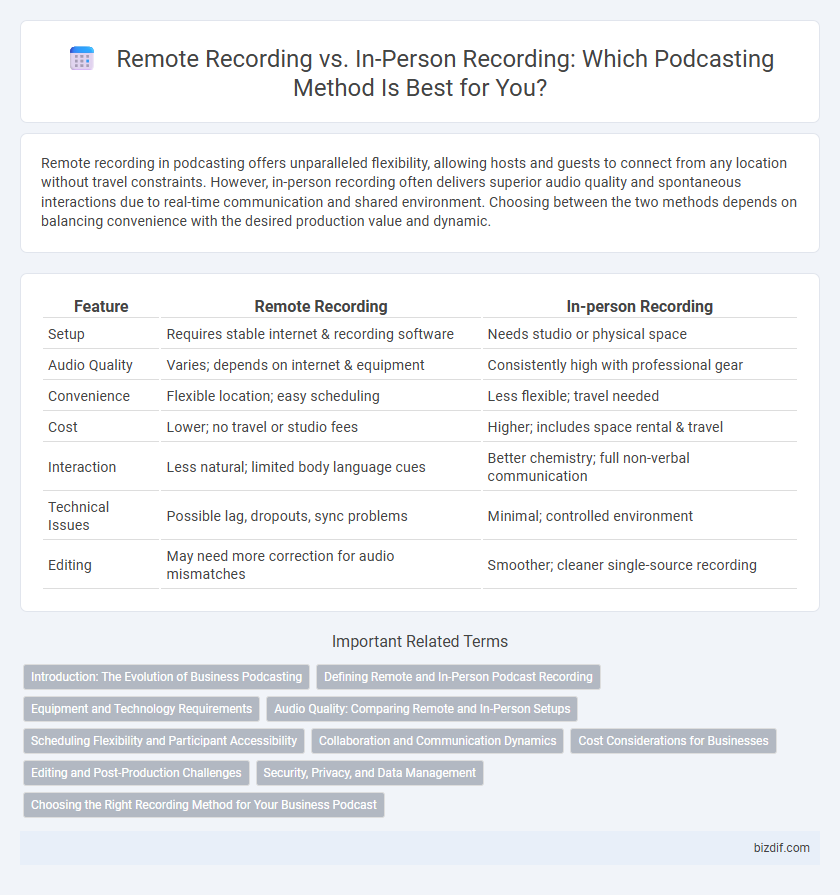Screen dimensions: 840x895
Task: Select the 'Equipment and Technology Requirements' tag
Action: pos(142,708)
